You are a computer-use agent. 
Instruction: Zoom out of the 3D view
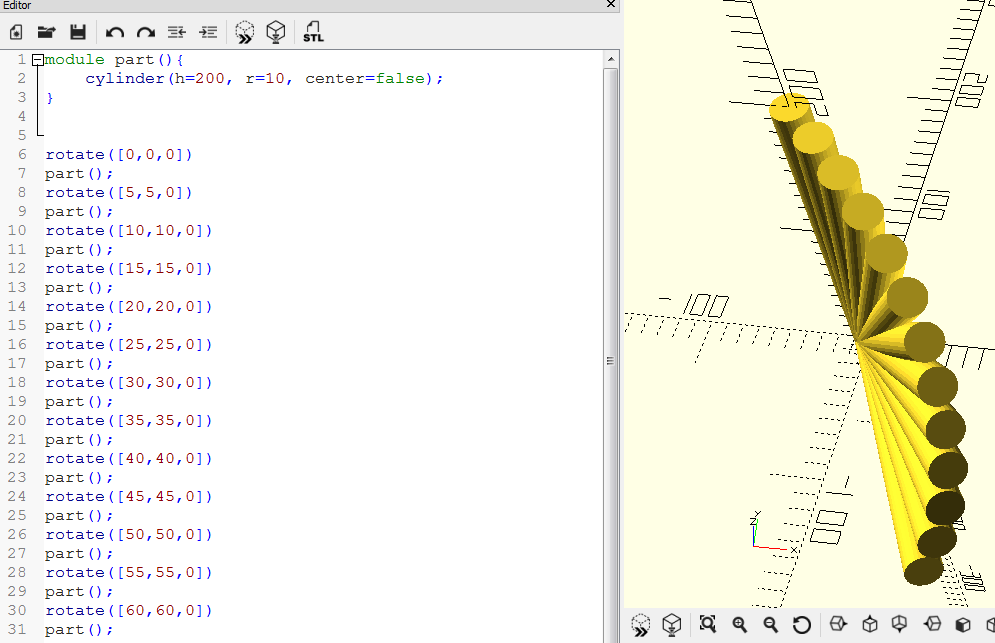[x=771, y=625]
